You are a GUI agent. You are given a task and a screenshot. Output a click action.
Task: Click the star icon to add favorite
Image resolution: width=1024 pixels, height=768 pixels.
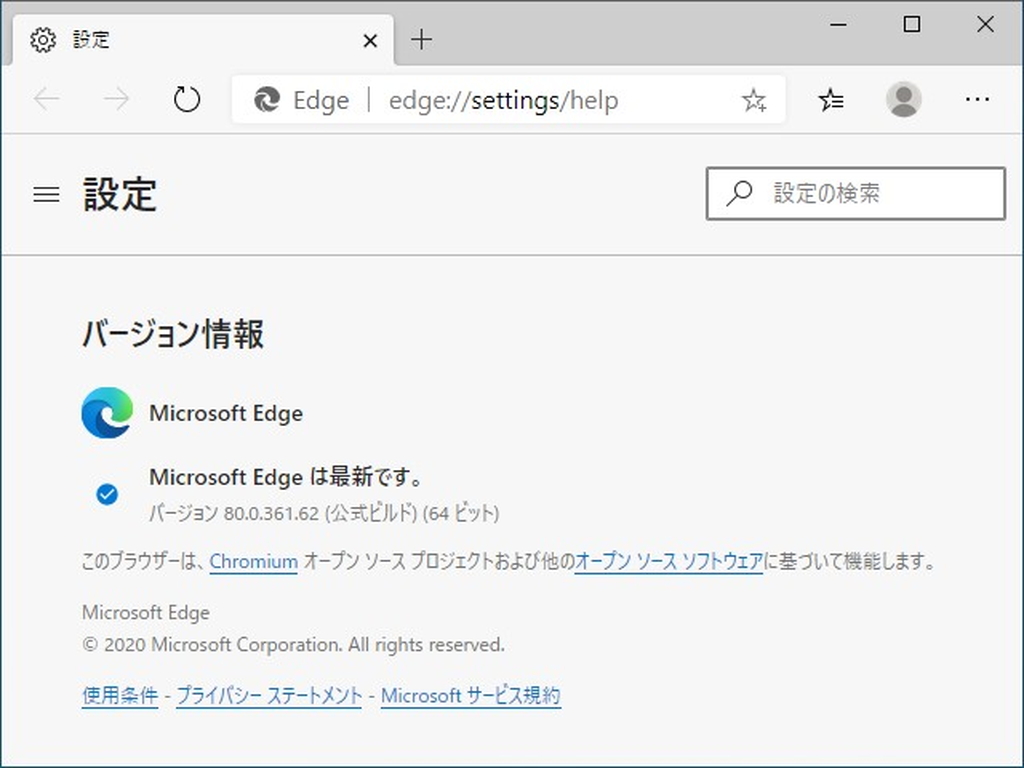pos(754,99)
